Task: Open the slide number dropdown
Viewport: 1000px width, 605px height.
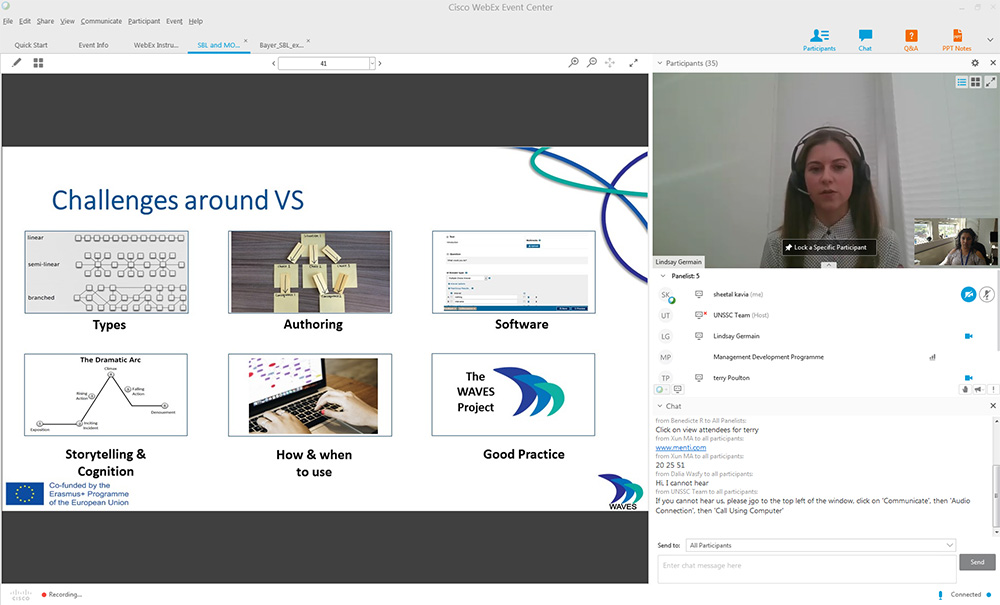Action: tap(372, 63)
